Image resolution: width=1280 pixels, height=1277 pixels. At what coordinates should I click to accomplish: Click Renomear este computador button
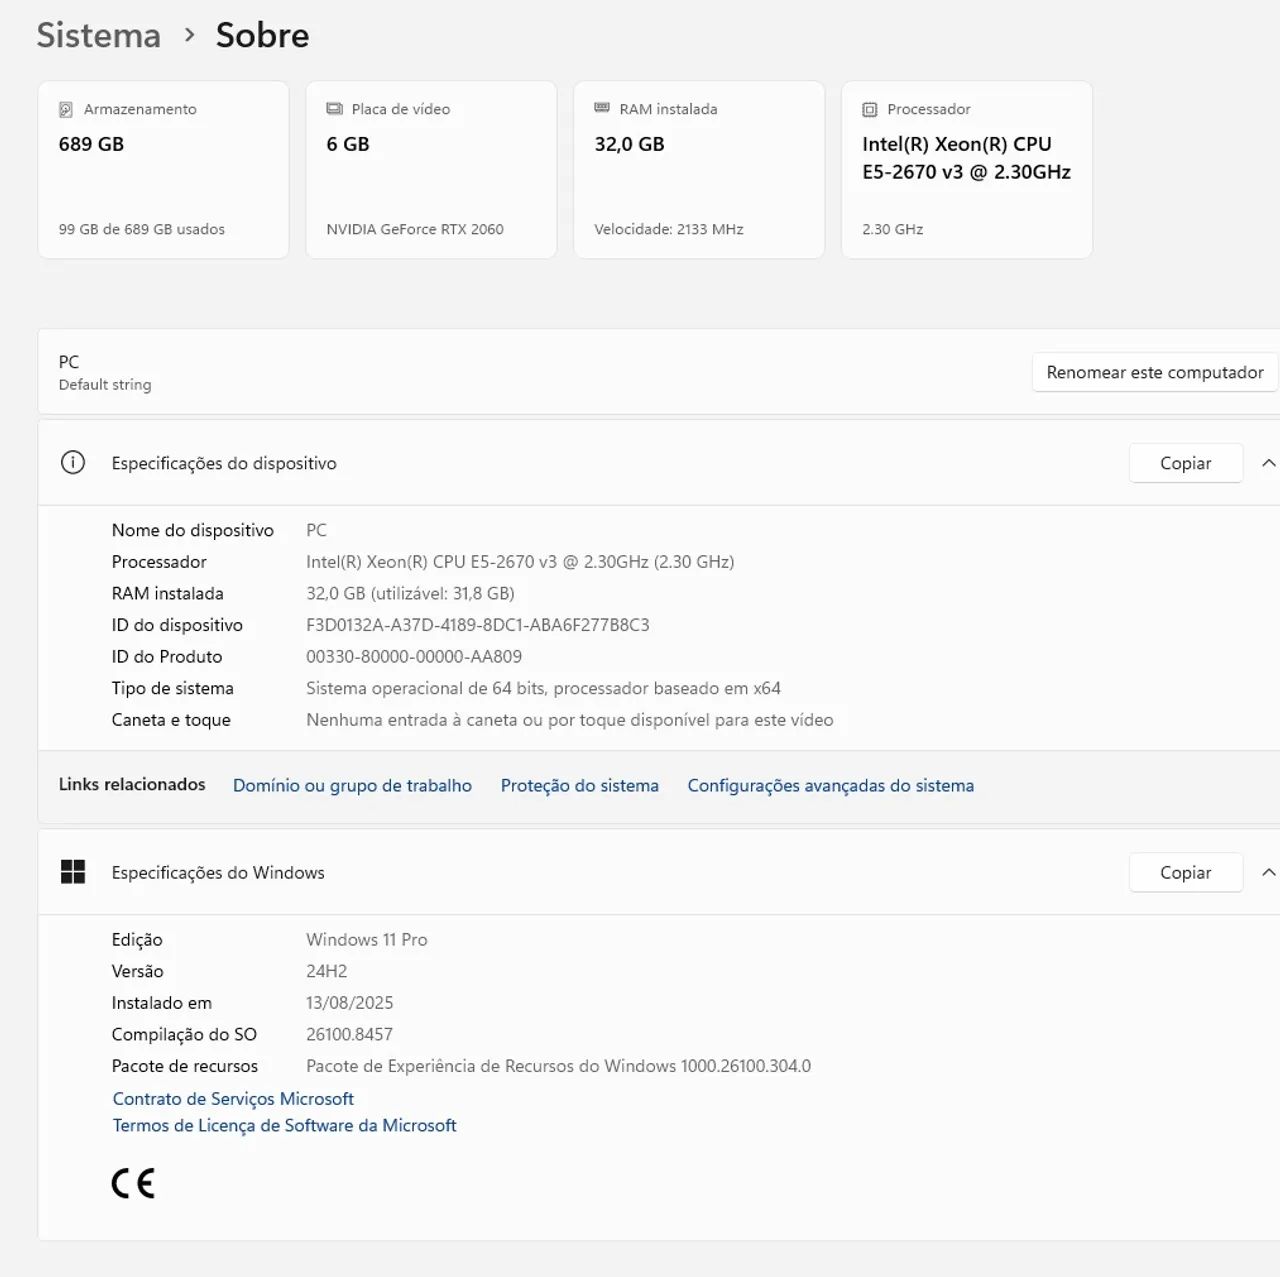pyautogui.click(x=1155, y=372)
